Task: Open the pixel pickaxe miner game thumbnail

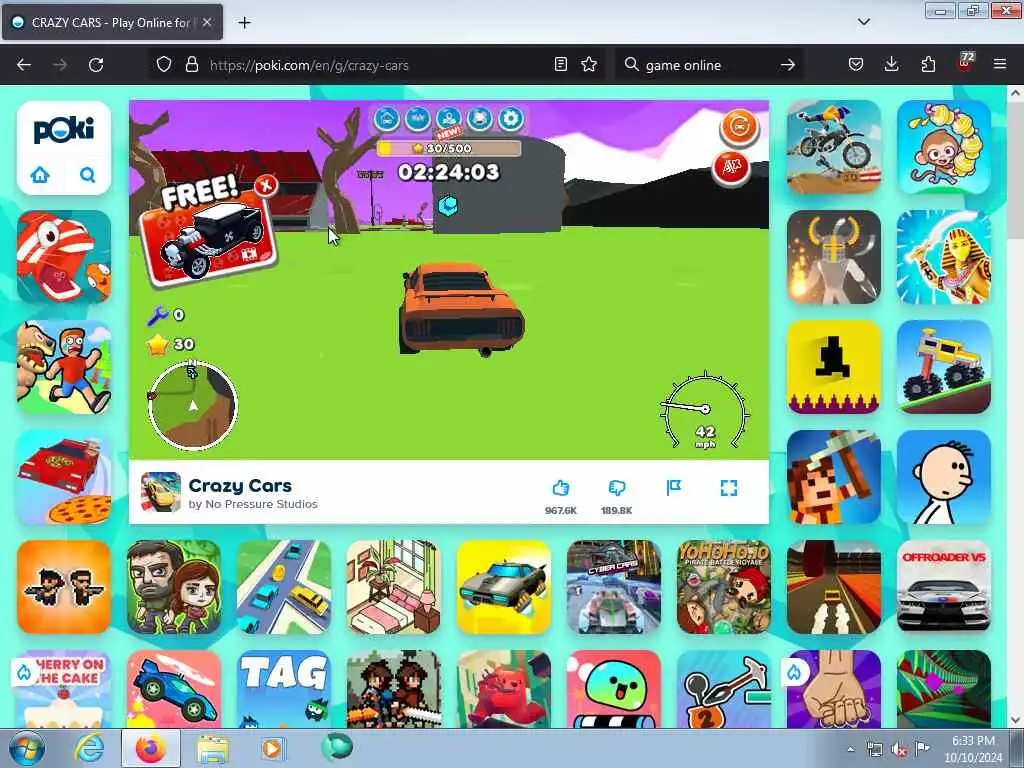Action: click(x=834, y=477)
